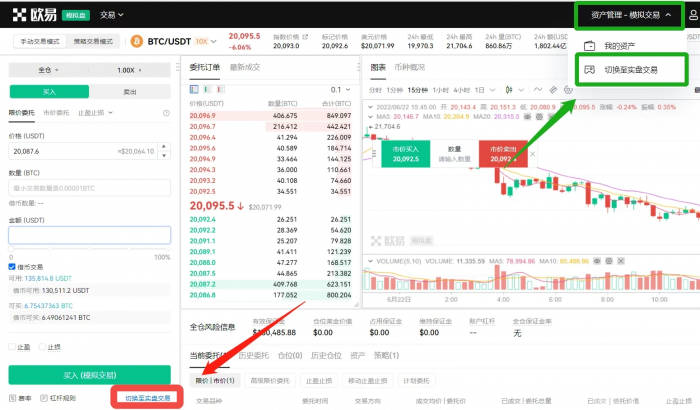
Task: Toggle the 借币交易 checkbox
Action: tap(12, 267)
